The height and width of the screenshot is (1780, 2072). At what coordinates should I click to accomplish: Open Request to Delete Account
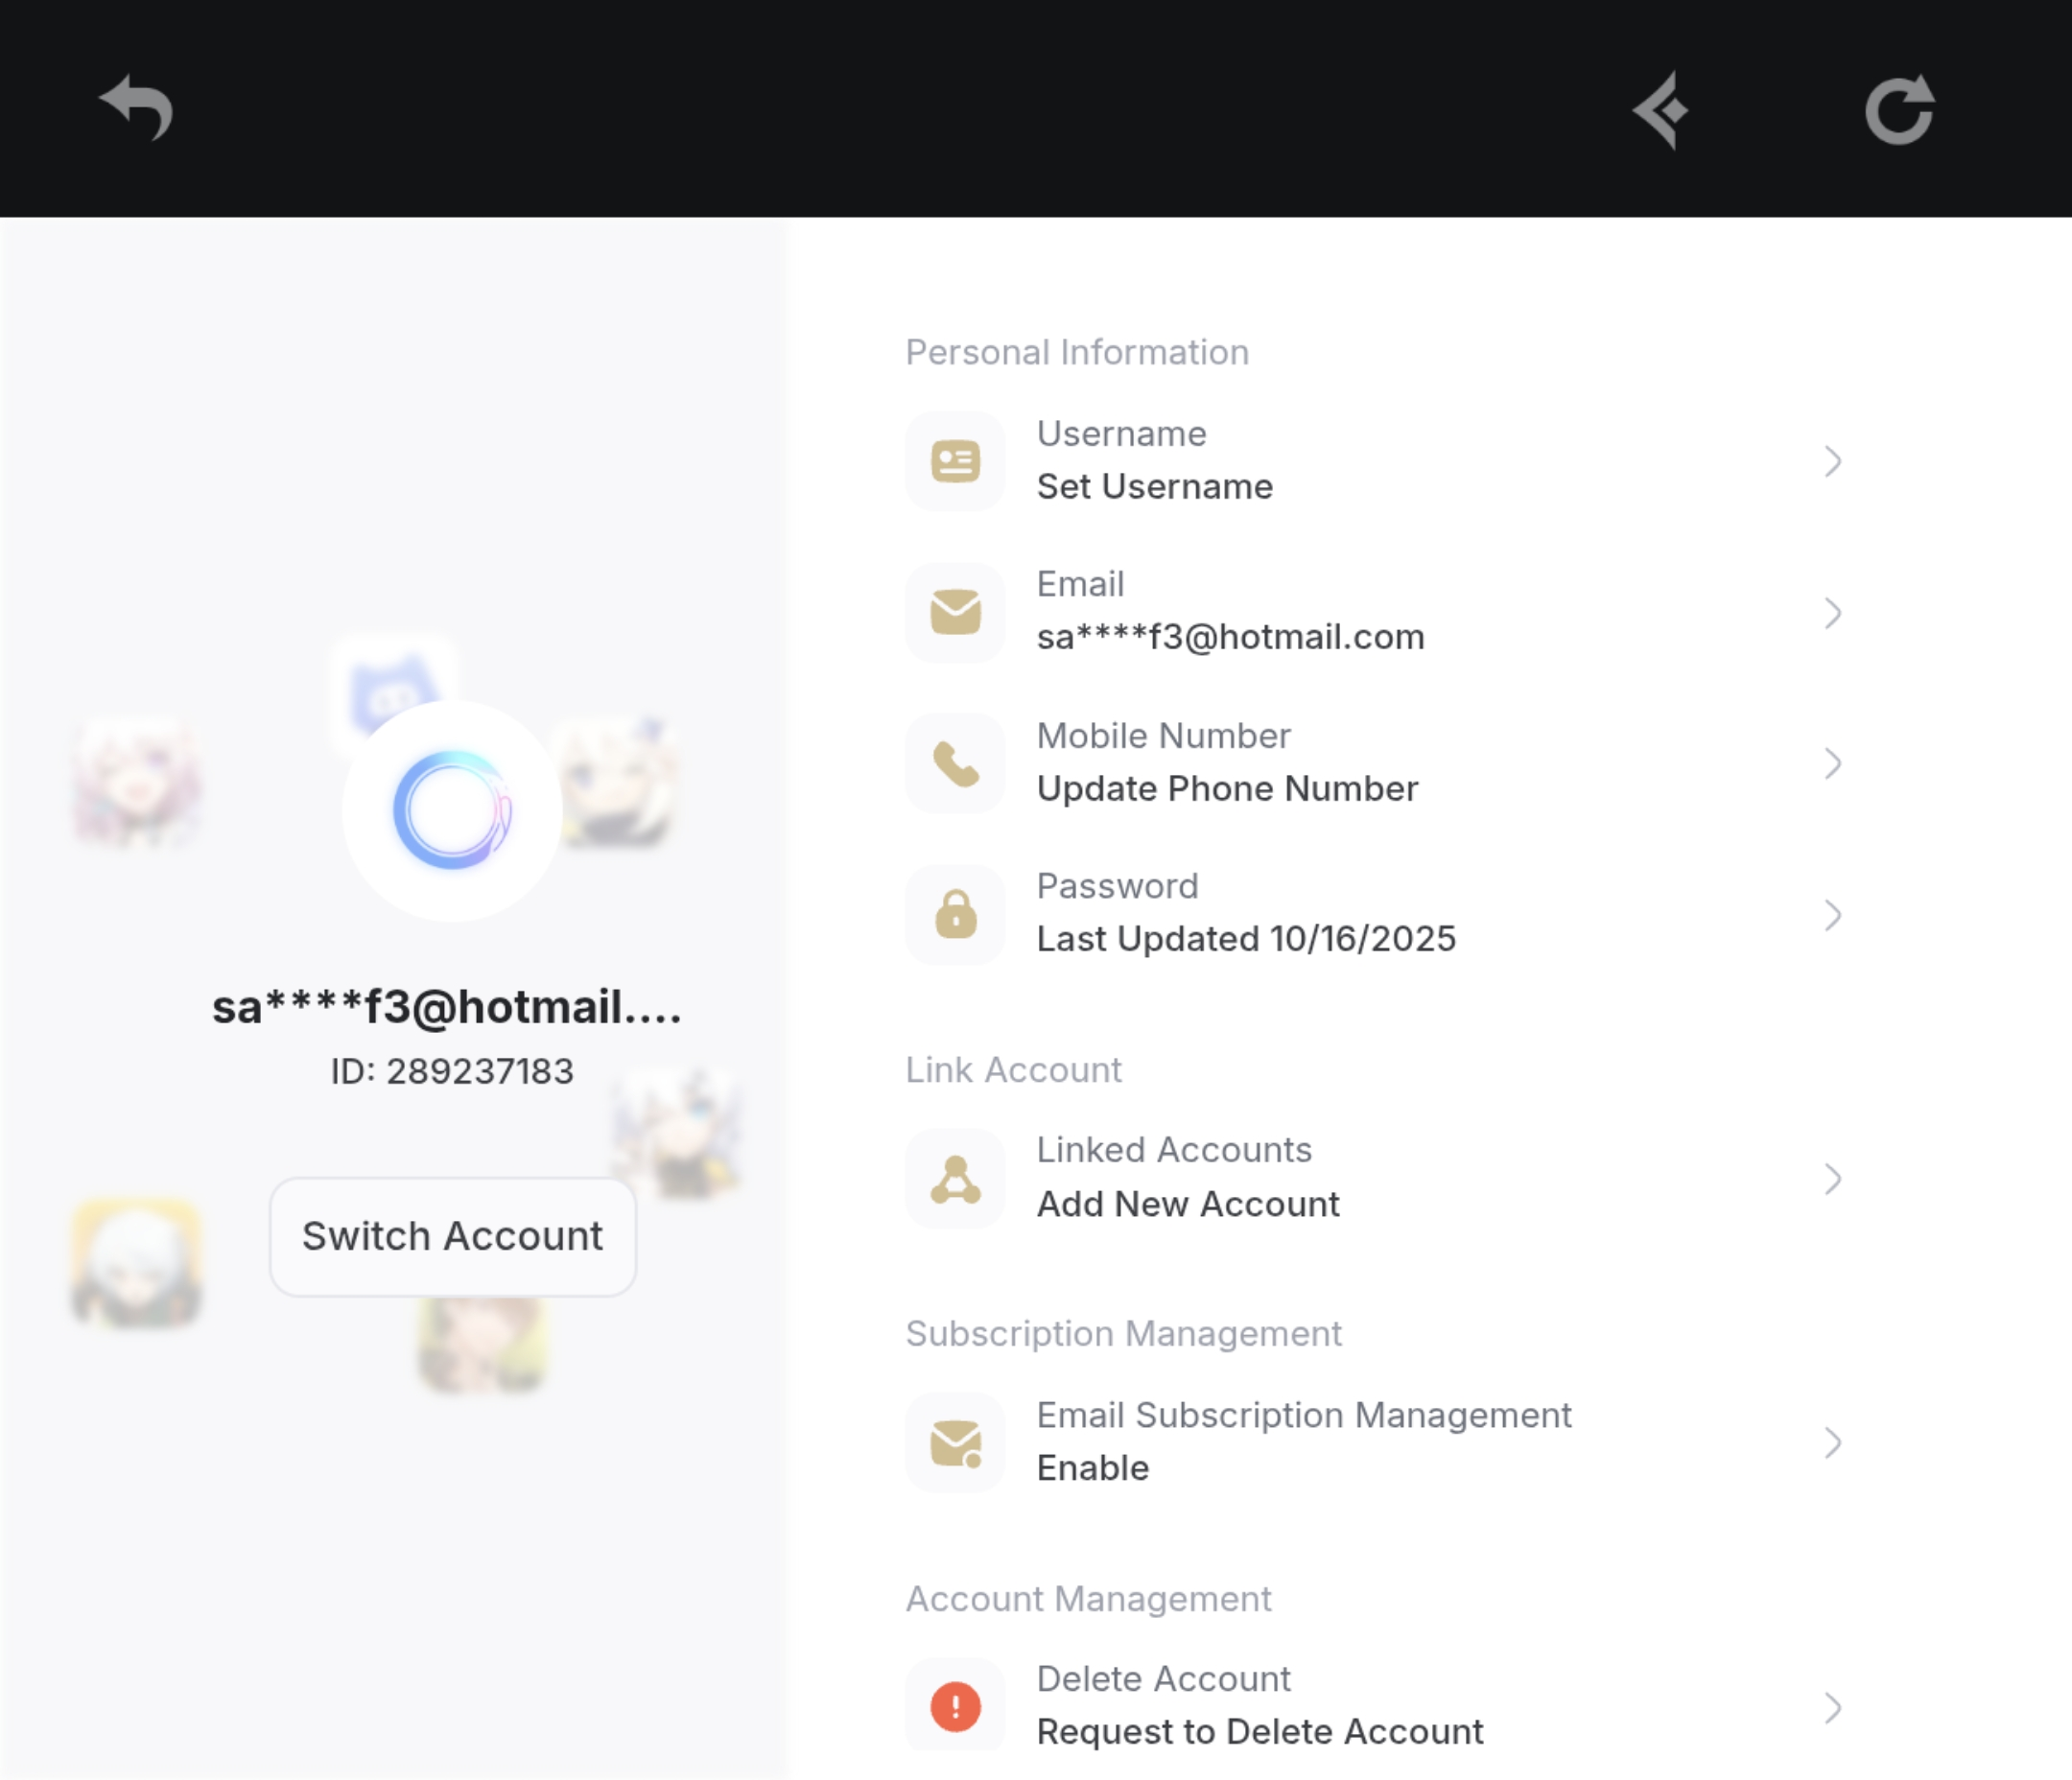tap(1260, 1732)
